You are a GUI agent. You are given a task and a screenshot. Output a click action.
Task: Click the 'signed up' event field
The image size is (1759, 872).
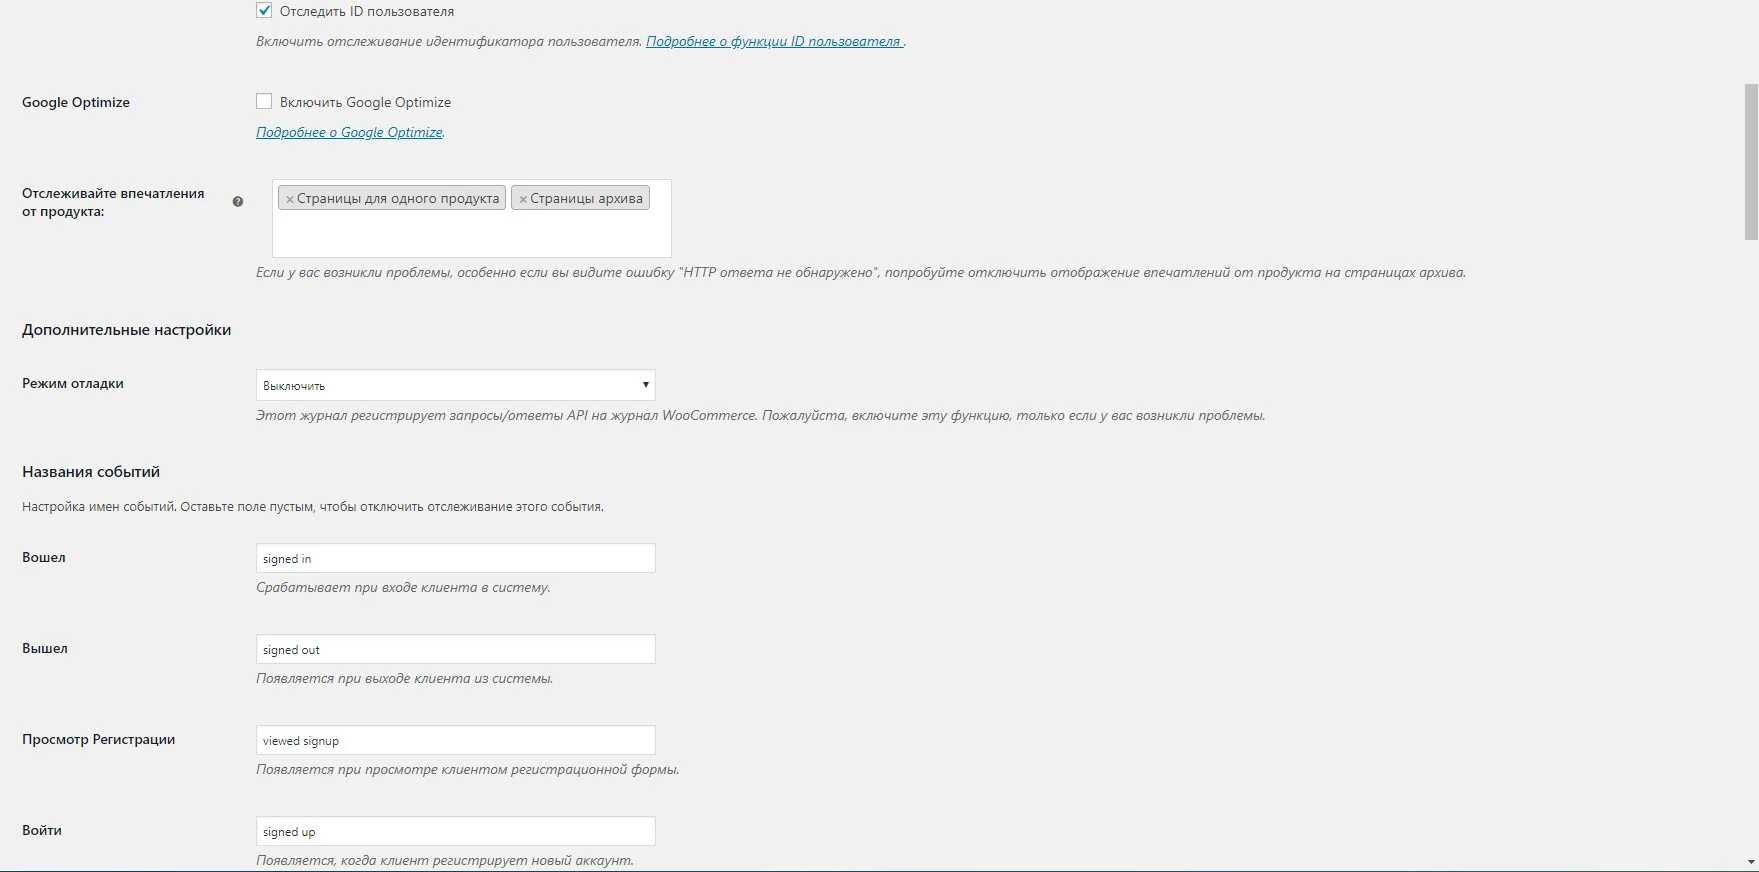456,831
